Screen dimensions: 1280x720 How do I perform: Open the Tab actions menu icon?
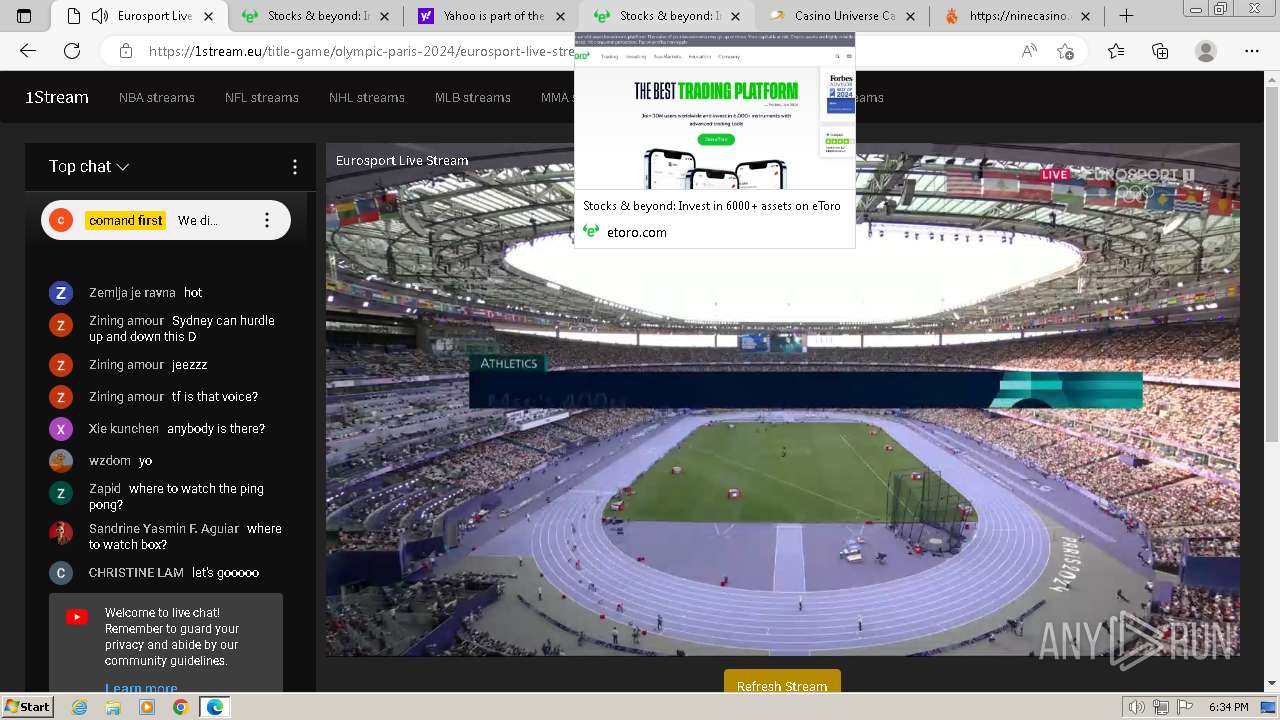pyautogui.click(x=24, y=16)
